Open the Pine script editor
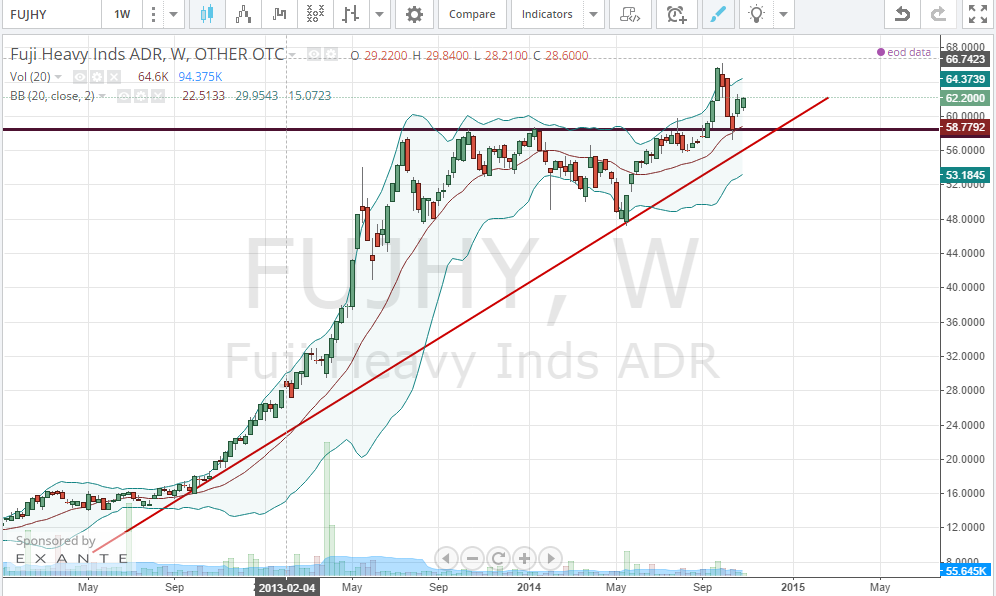 (x=630, y=14)
